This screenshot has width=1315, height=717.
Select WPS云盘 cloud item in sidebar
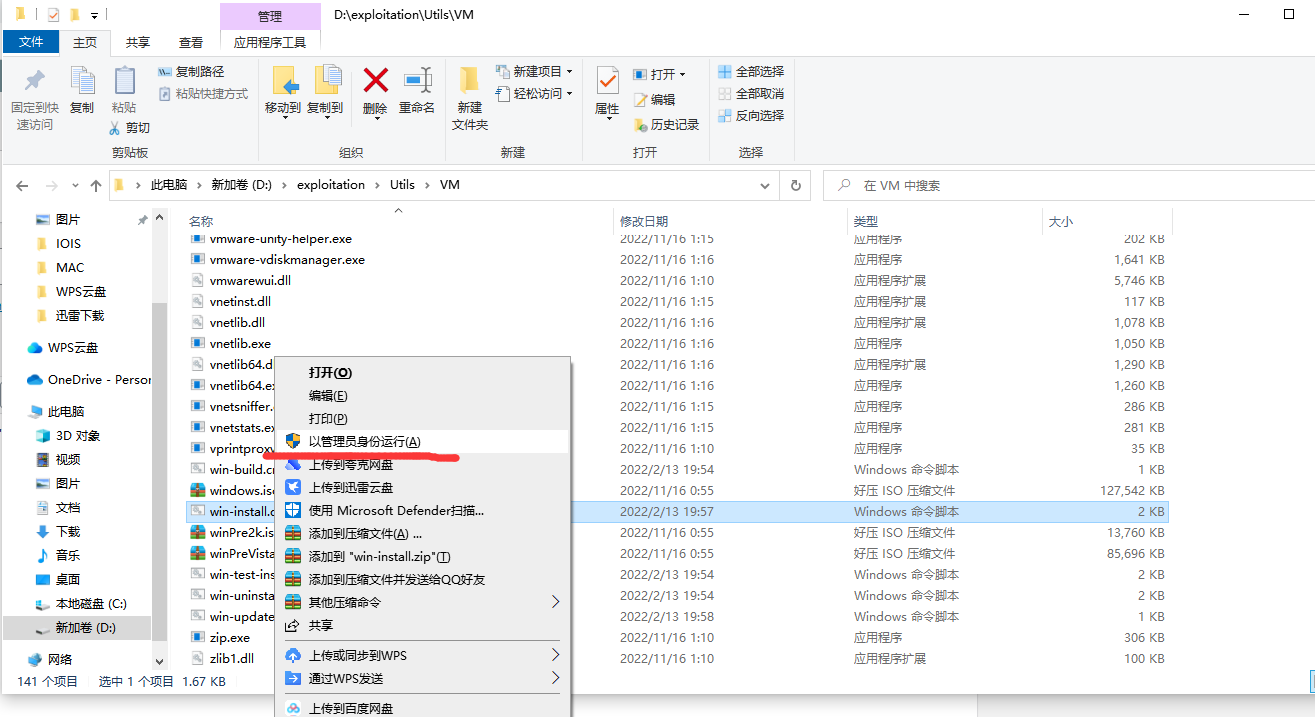click(62, 347)
